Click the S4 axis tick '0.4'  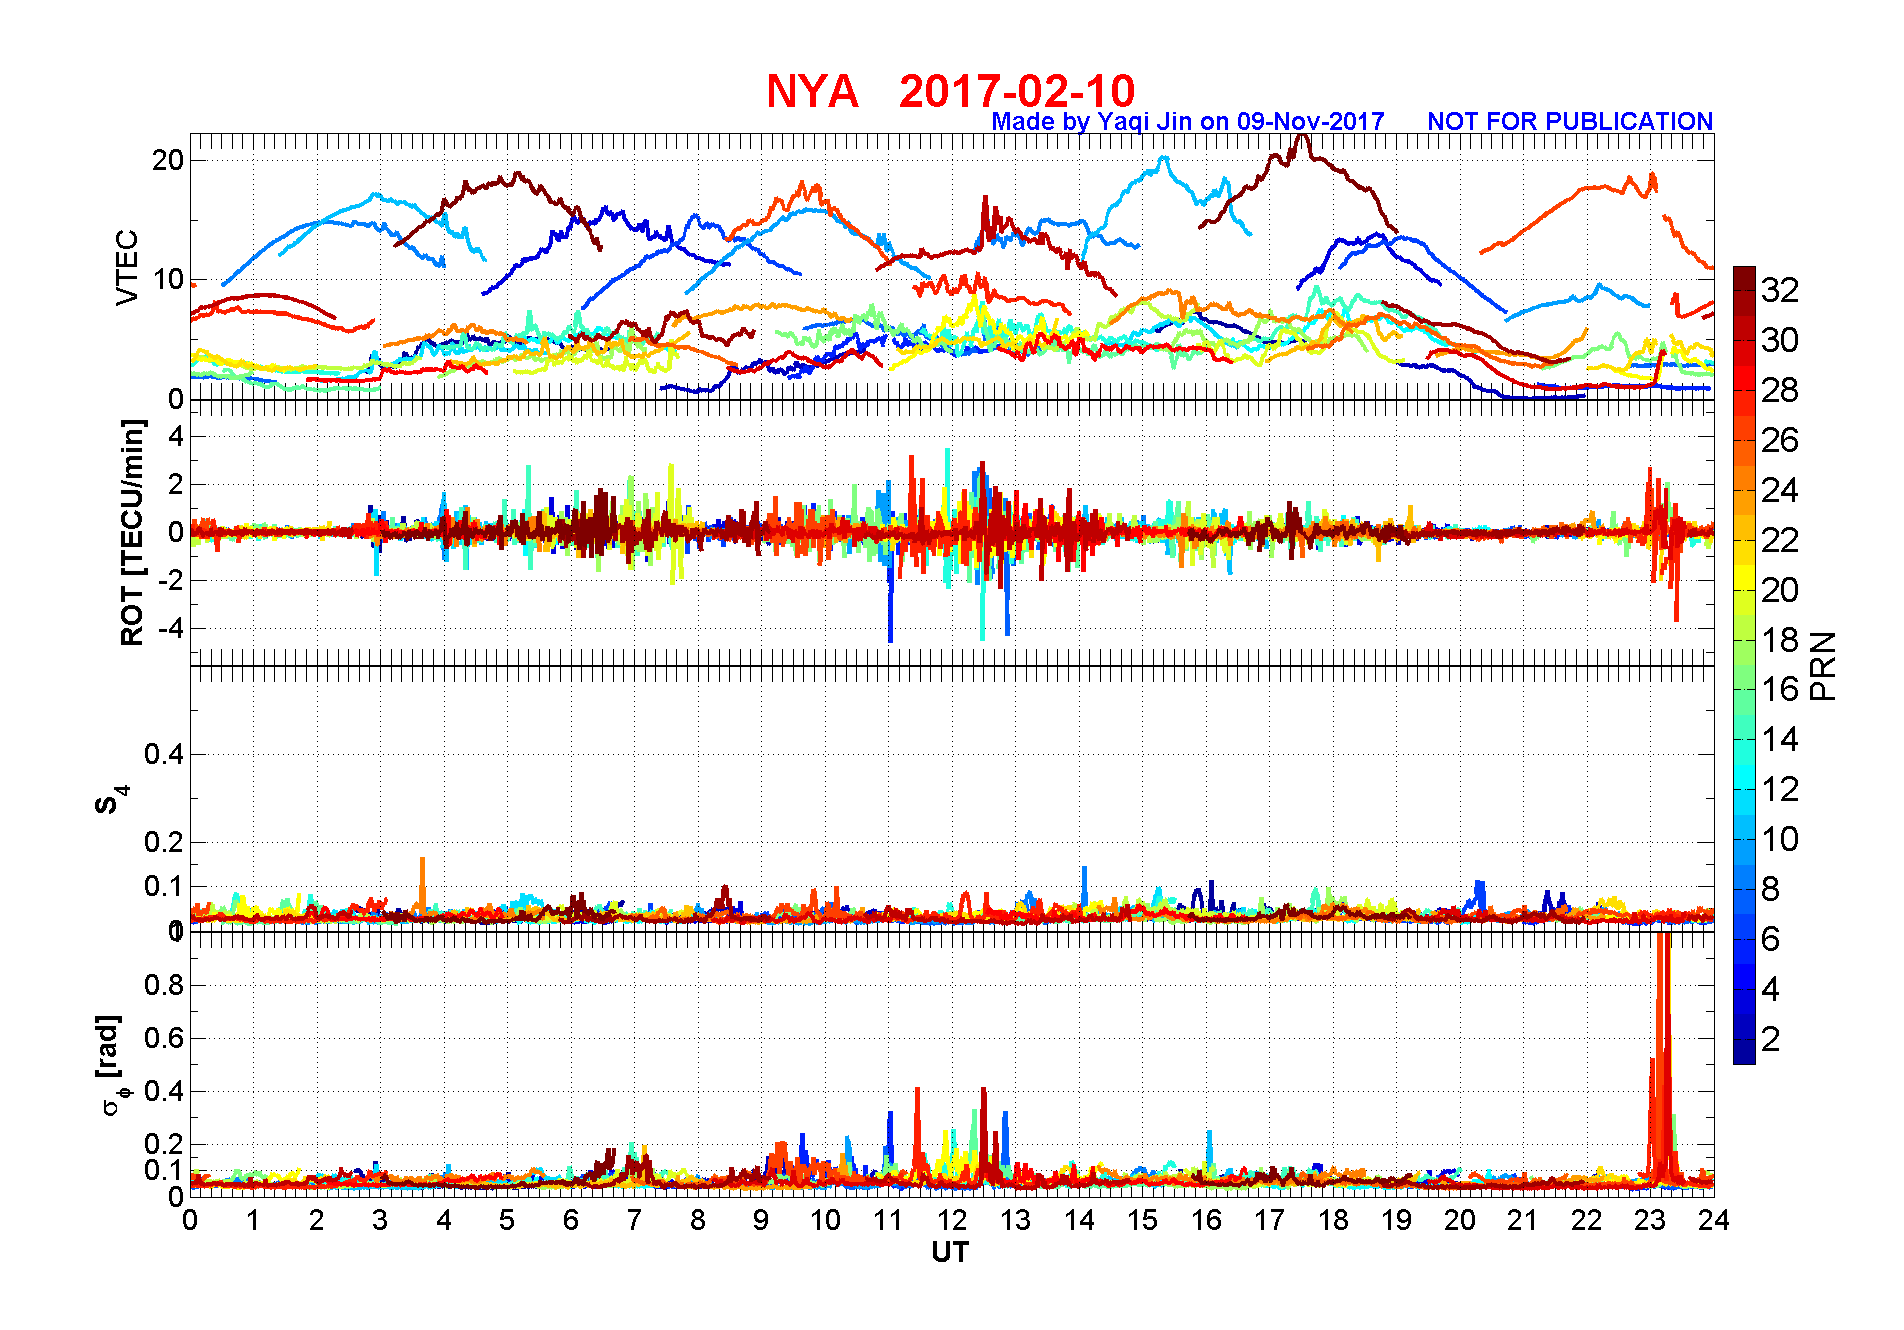click(x=164, y=754)
